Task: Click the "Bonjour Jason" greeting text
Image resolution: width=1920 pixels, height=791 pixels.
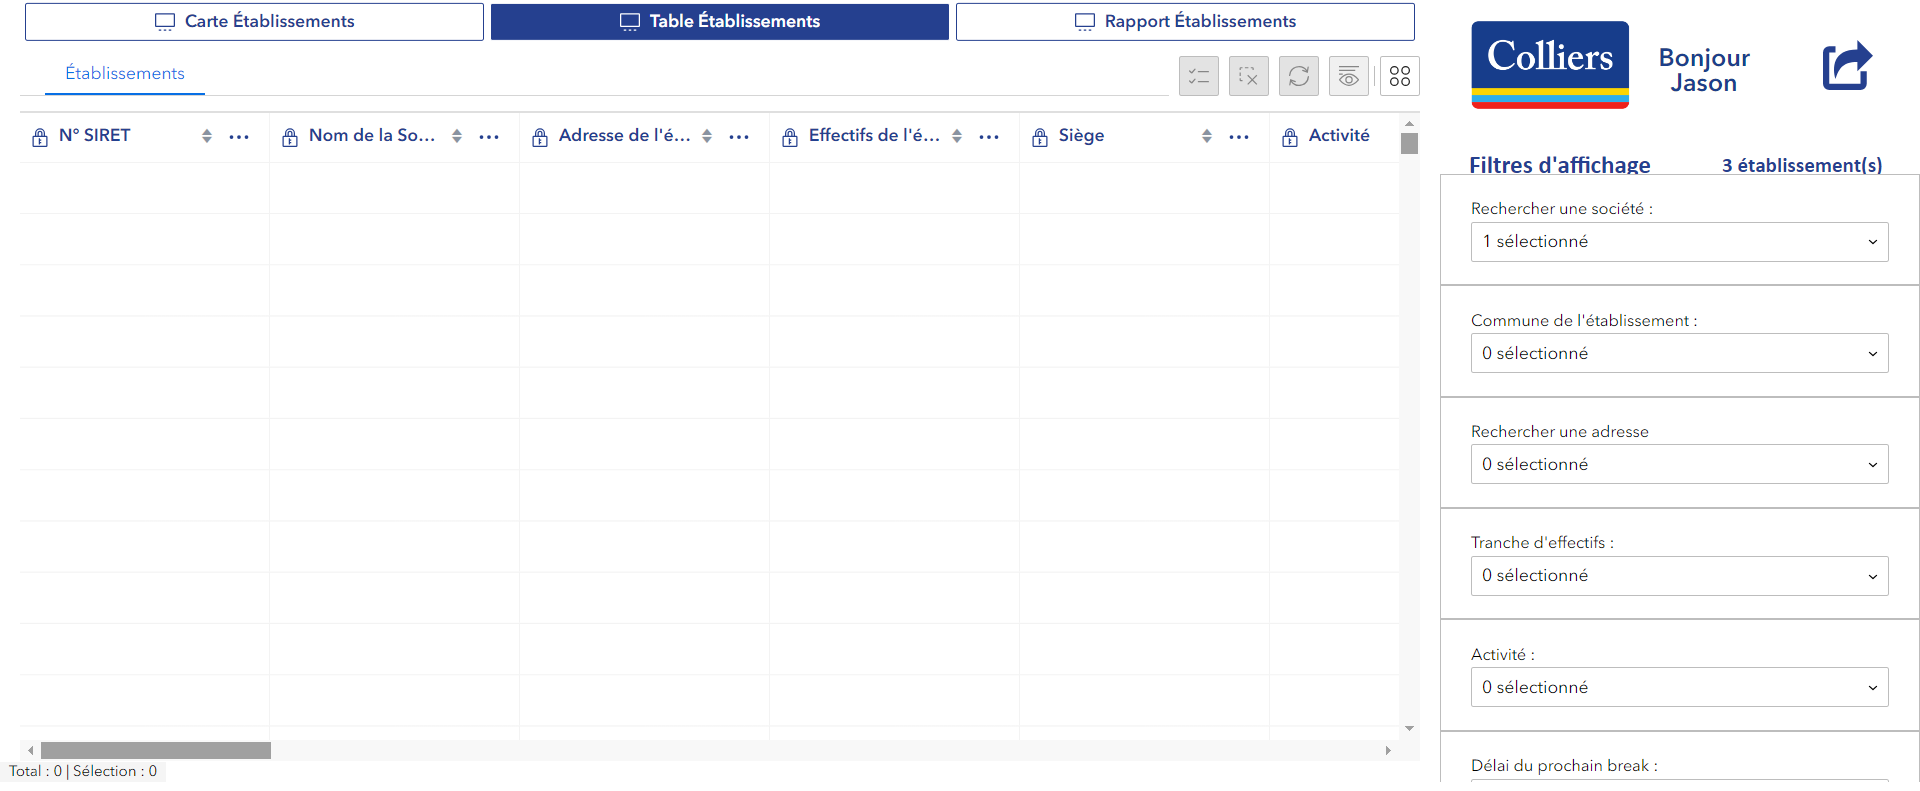Action: (1704, 70)
